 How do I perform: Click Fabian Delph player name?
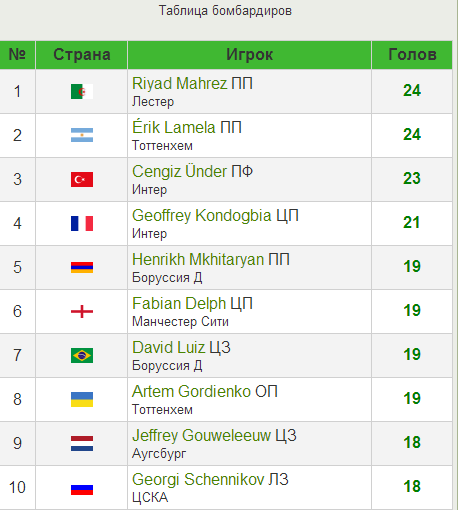(179, 303)
